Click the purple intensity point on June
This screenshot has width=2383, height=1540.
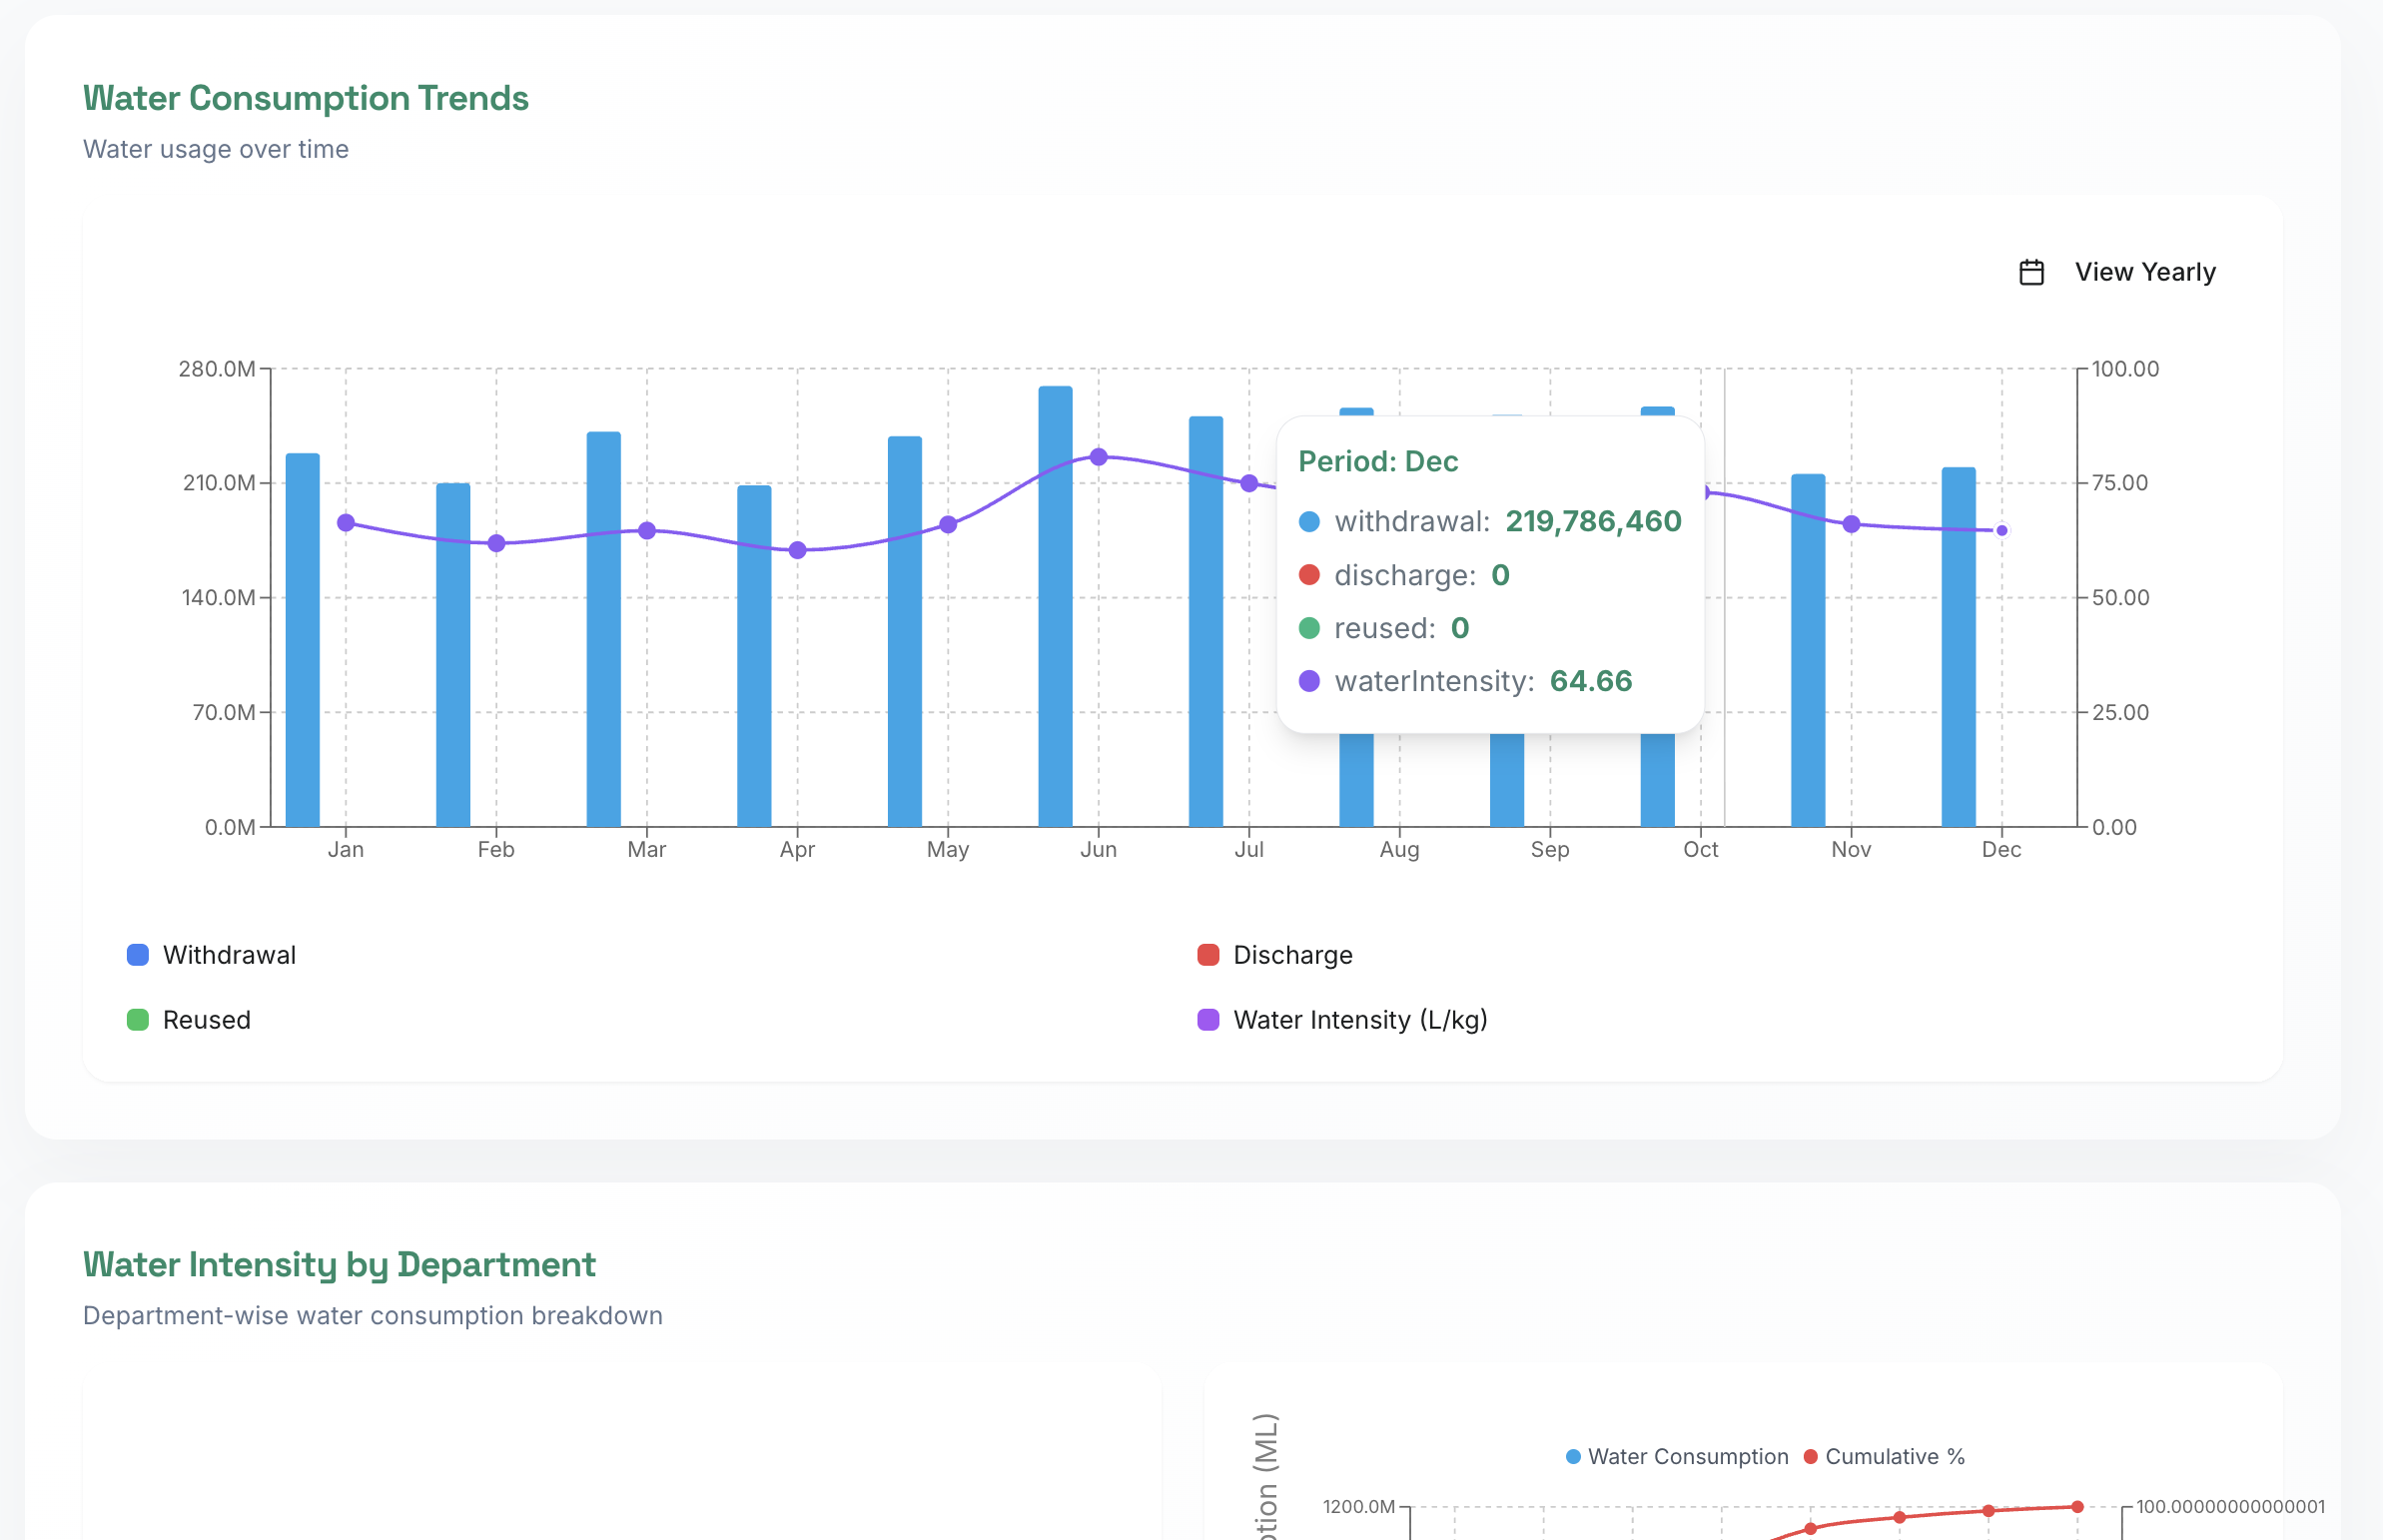pyautogui.click(x=1099, y=456)
